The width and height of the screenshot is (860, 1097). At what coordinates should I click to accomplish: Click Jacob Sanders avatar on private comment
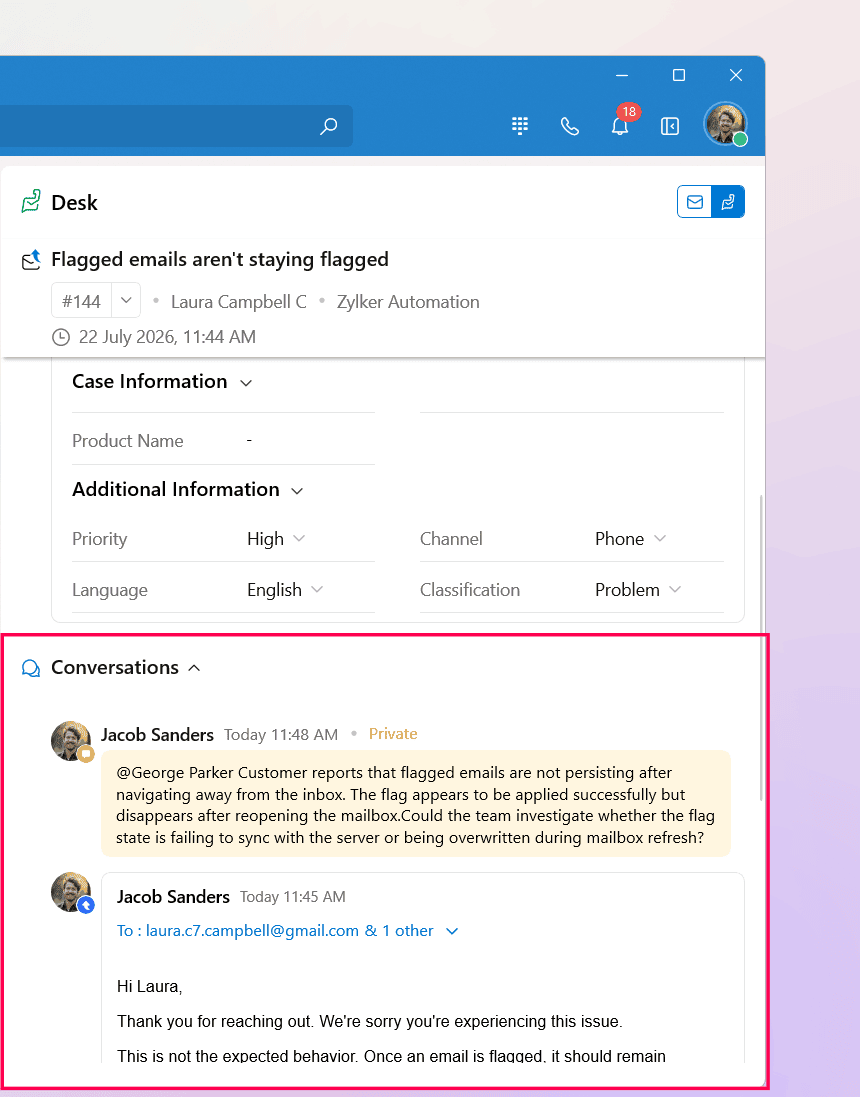pyautogui.click(x=71, y=741)
